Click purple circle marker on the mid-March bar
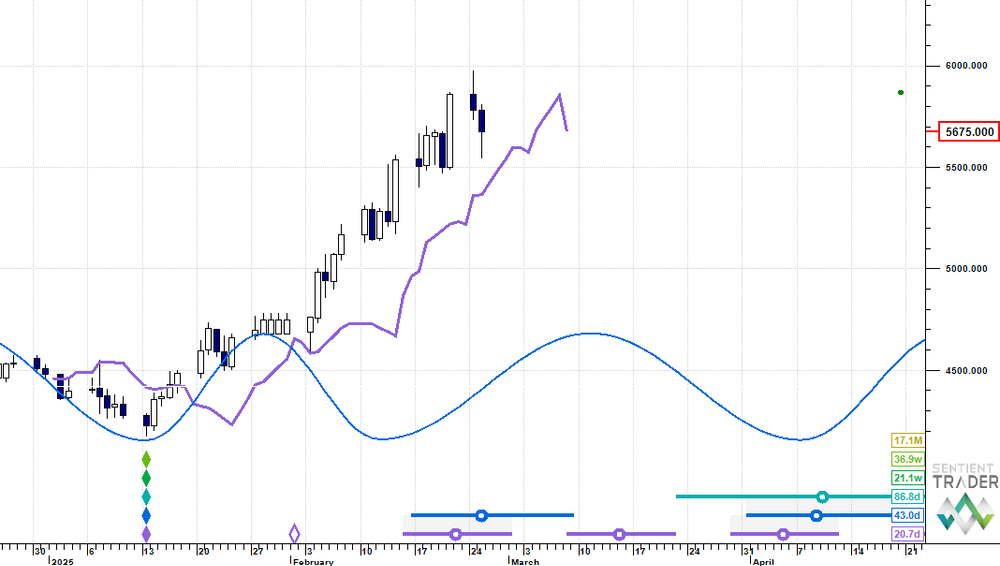The image size is (1000, 566). pos(619,534)
